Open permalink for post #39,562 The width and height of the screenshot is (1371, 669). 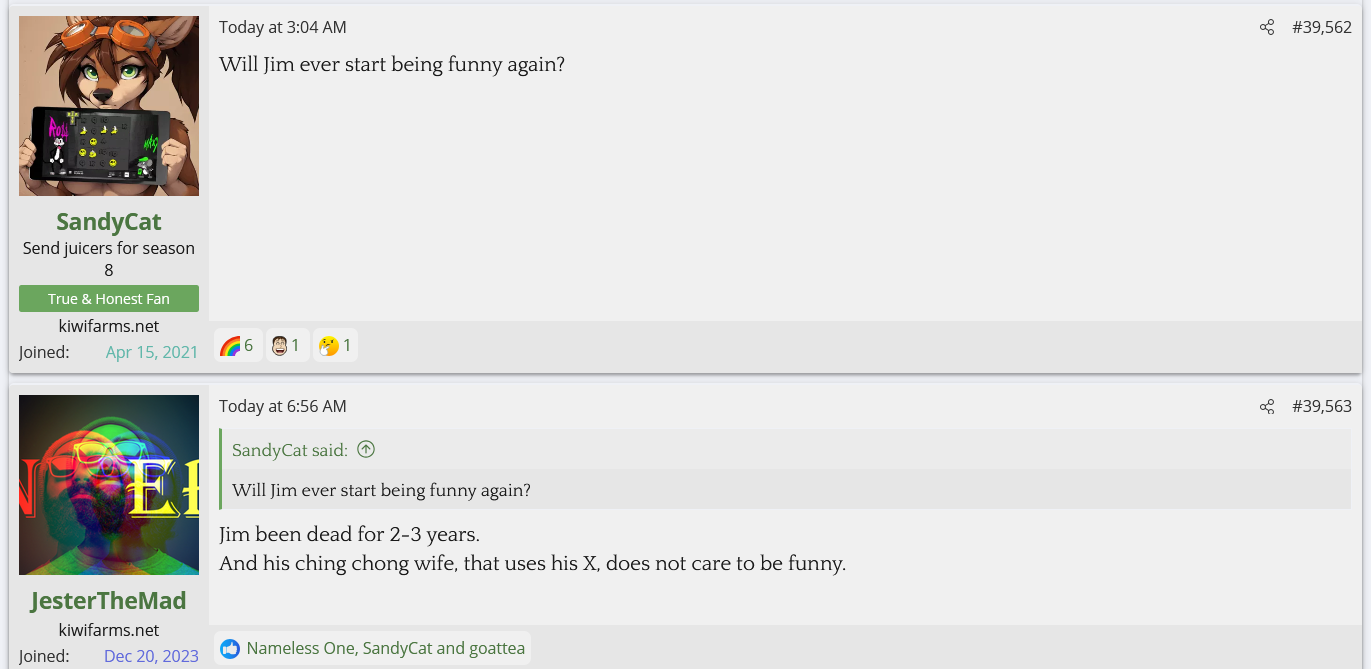click(1321, 28)
